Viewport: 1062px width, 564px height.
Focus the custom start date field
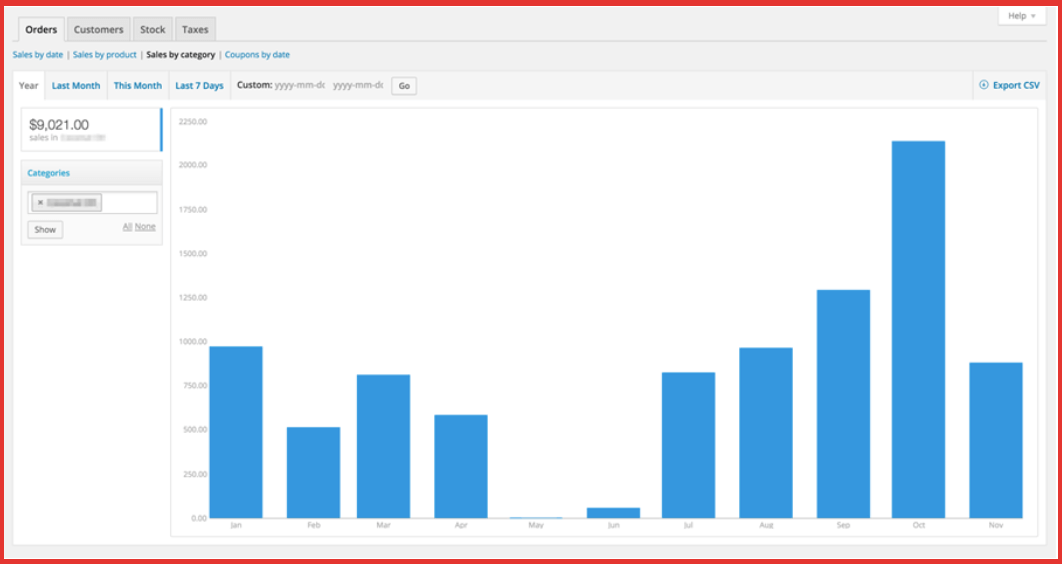tap(300, 85)
